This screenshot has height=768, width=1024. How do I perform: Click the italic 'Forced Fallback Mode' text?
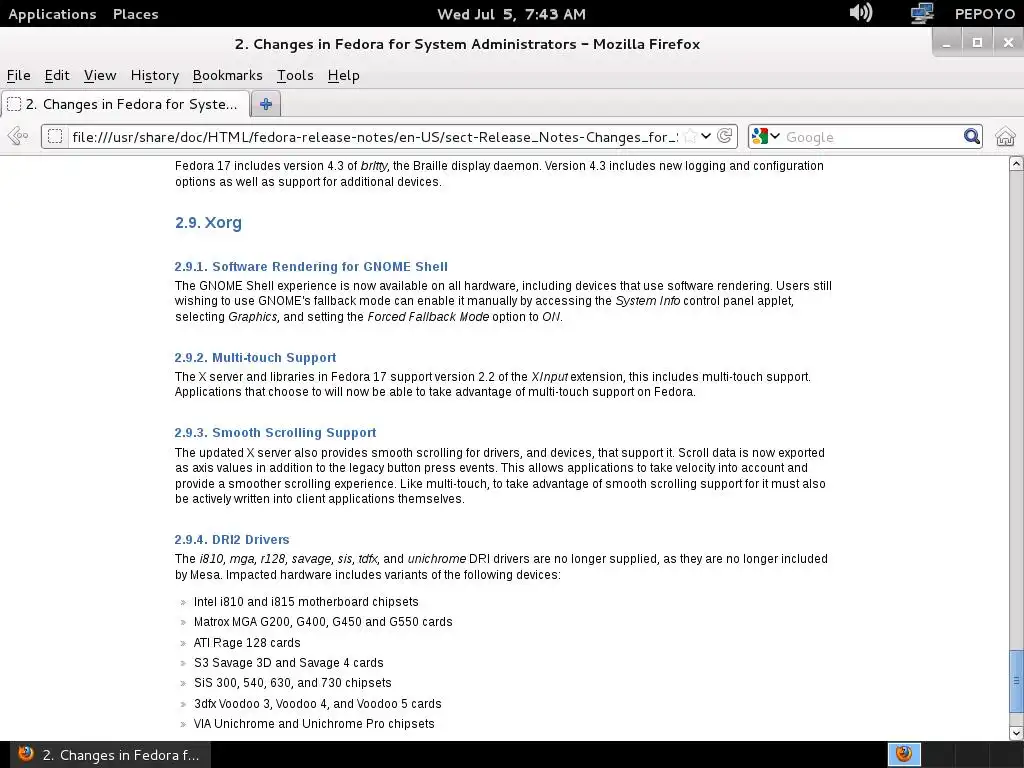click(428, 316)
